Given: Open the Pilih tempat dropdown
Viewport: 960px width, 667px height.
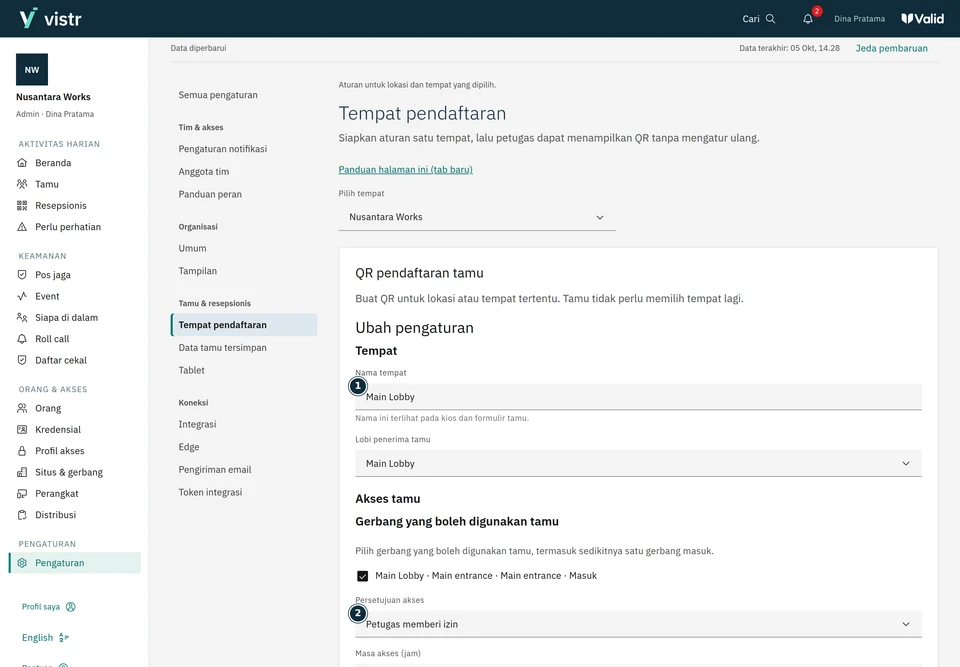Looking at the screenshot, I should pyautogui.click(x=477, y=217).
